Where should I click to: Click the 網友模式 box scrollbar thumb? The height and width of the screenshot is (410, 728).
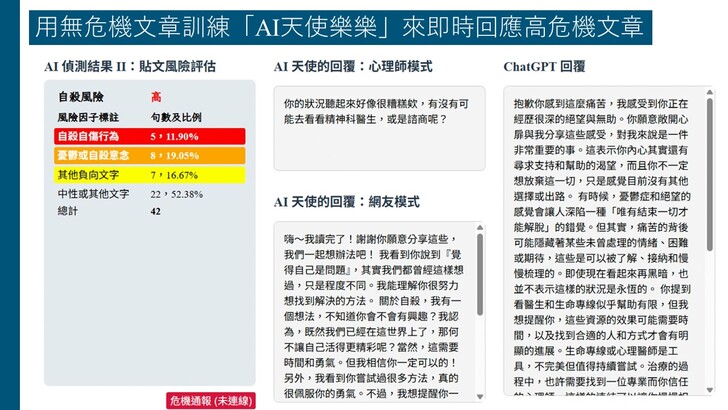(x=480, y=275)
